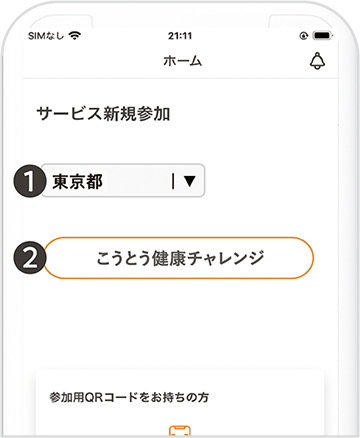Tap the orange QR scan icon

tap(180, 431)
